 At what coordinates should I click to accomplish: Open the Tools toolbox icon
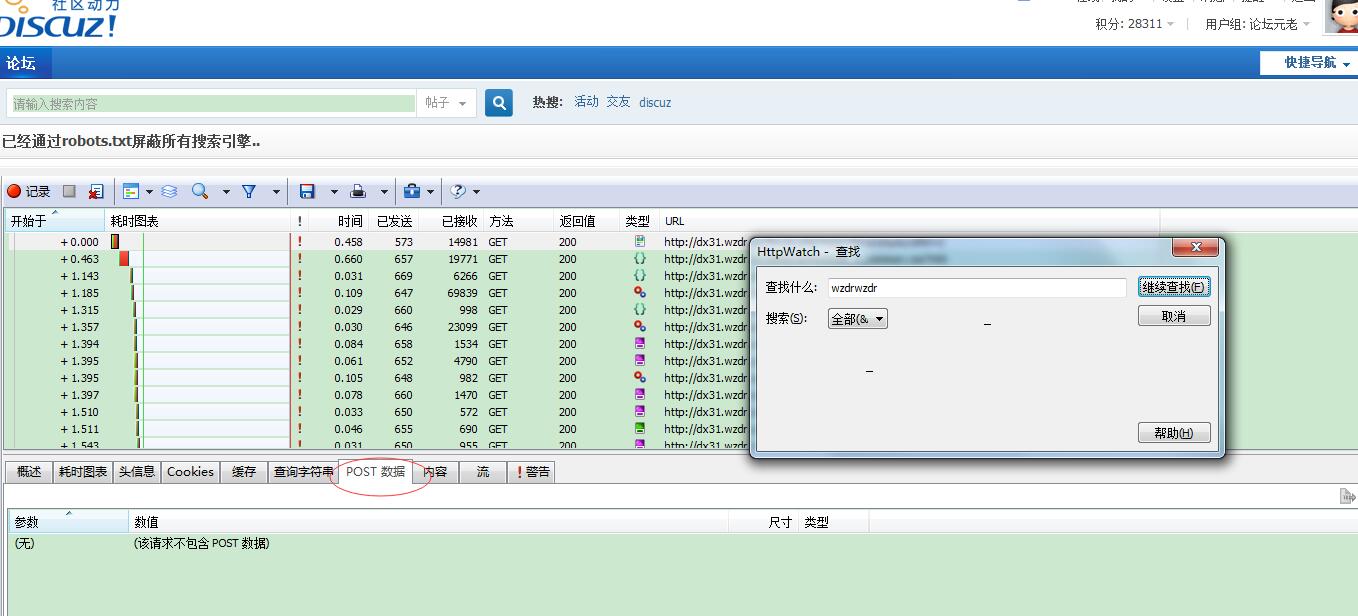412,191
